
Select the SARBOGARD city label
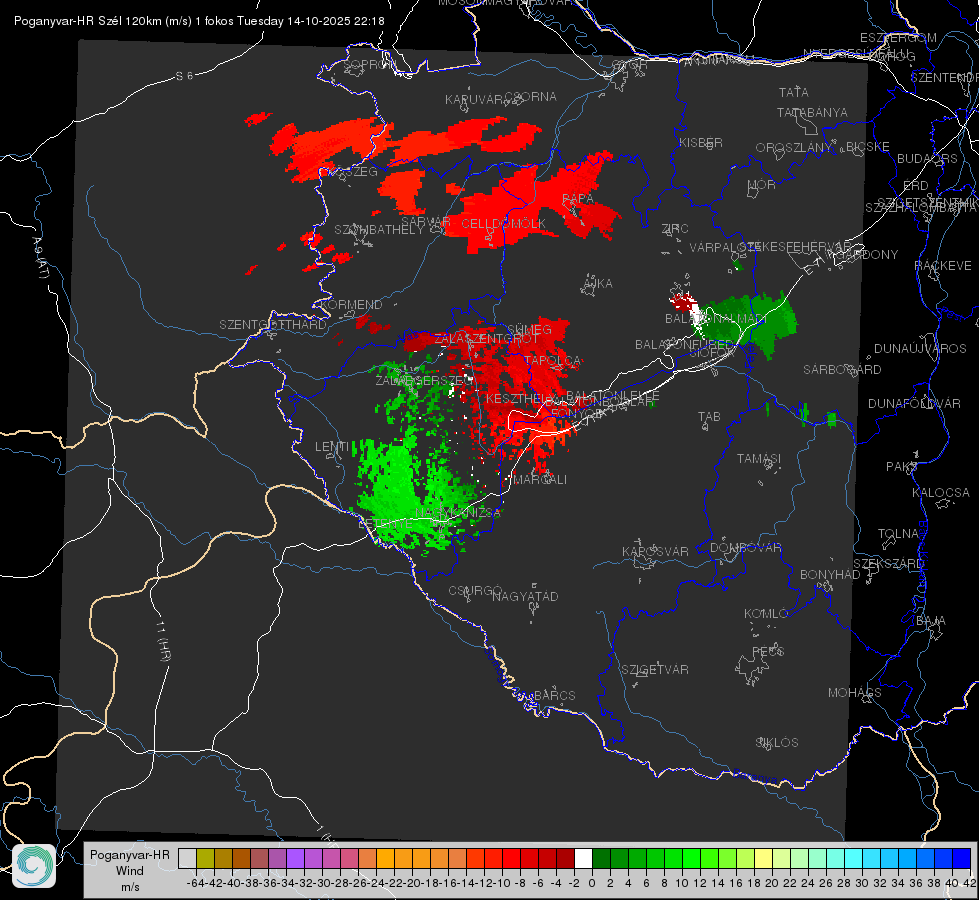point(842,370)
